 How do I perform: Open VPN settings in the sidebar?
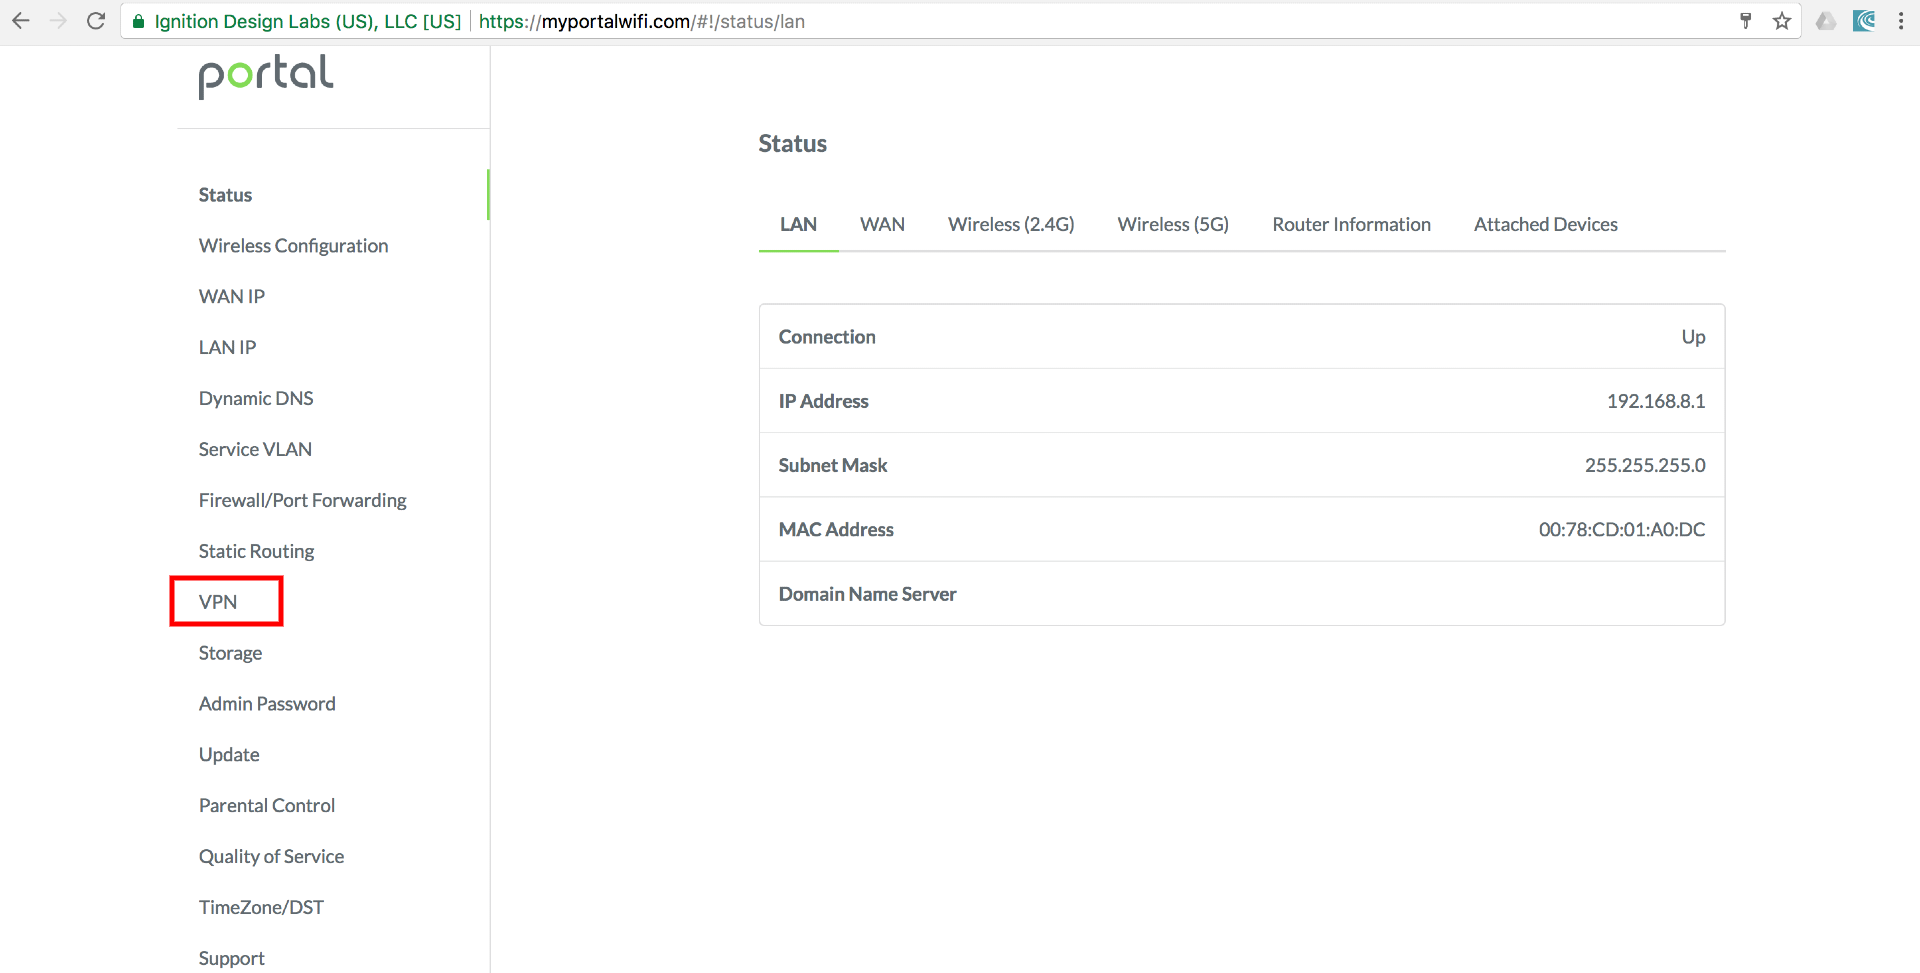tap(218, 602)
